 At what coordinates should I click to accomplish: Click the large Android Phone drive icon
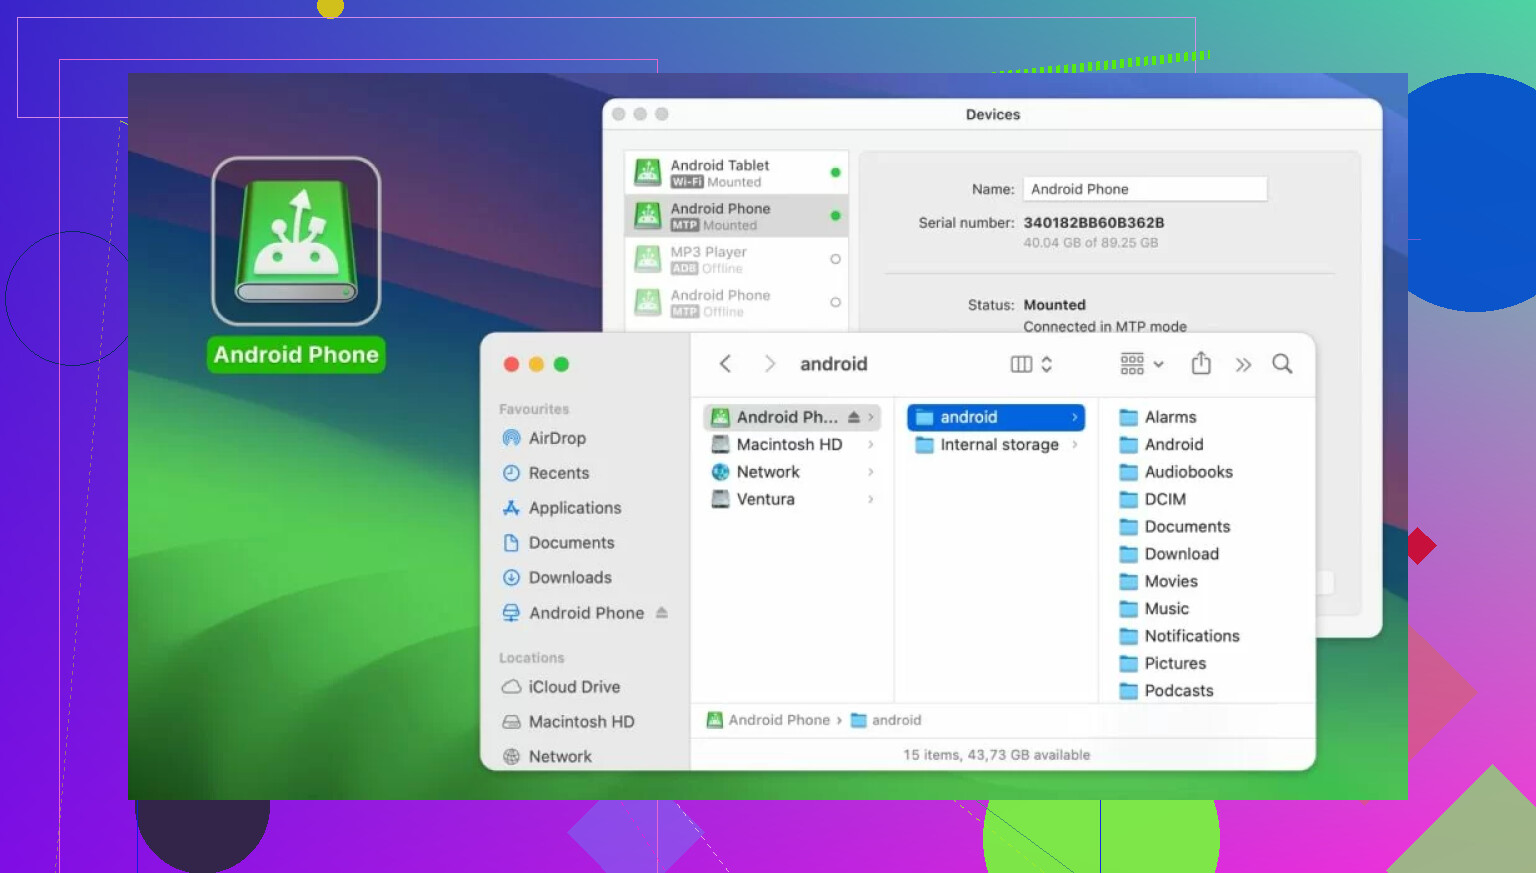(x=296, y=241)
